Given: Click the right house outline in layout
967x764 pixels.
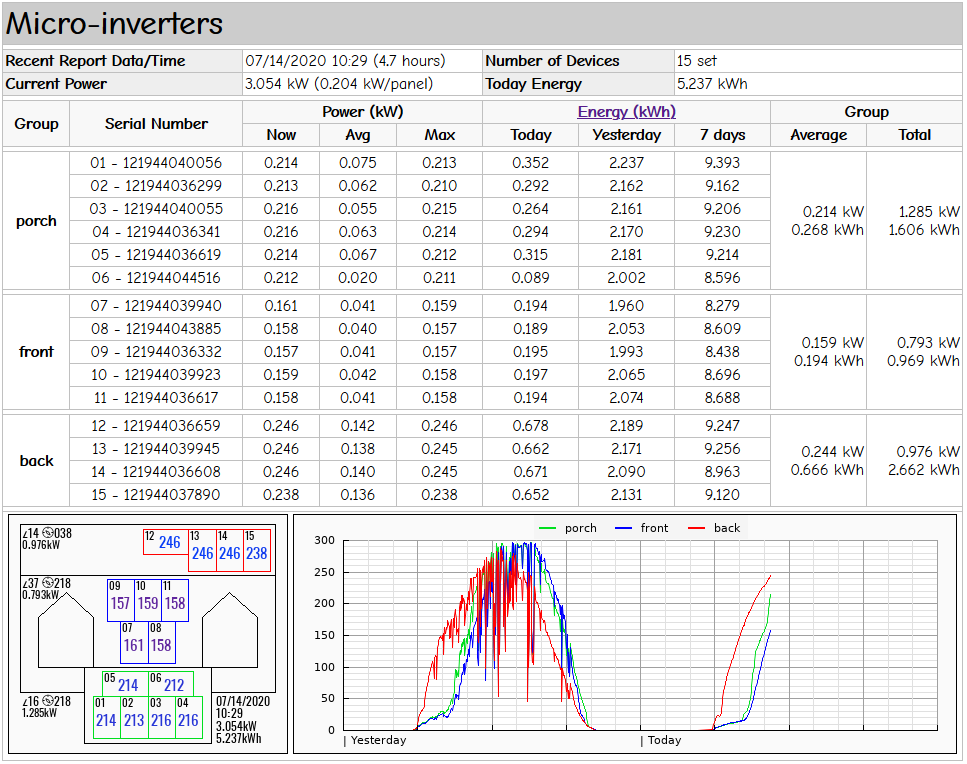Looking at the screenshot, I should [x=230, y=630].
